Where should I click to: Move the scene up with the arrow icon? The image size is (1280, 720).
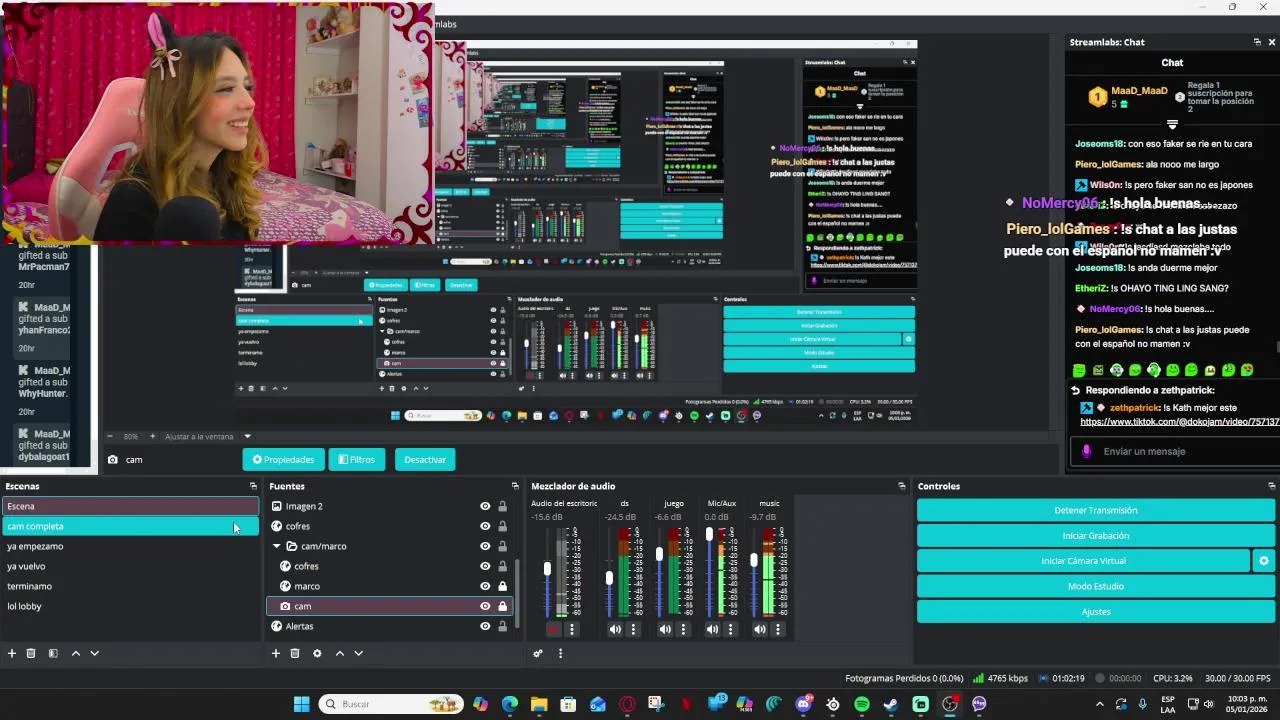pyautogui.click(x=75, y=653)
